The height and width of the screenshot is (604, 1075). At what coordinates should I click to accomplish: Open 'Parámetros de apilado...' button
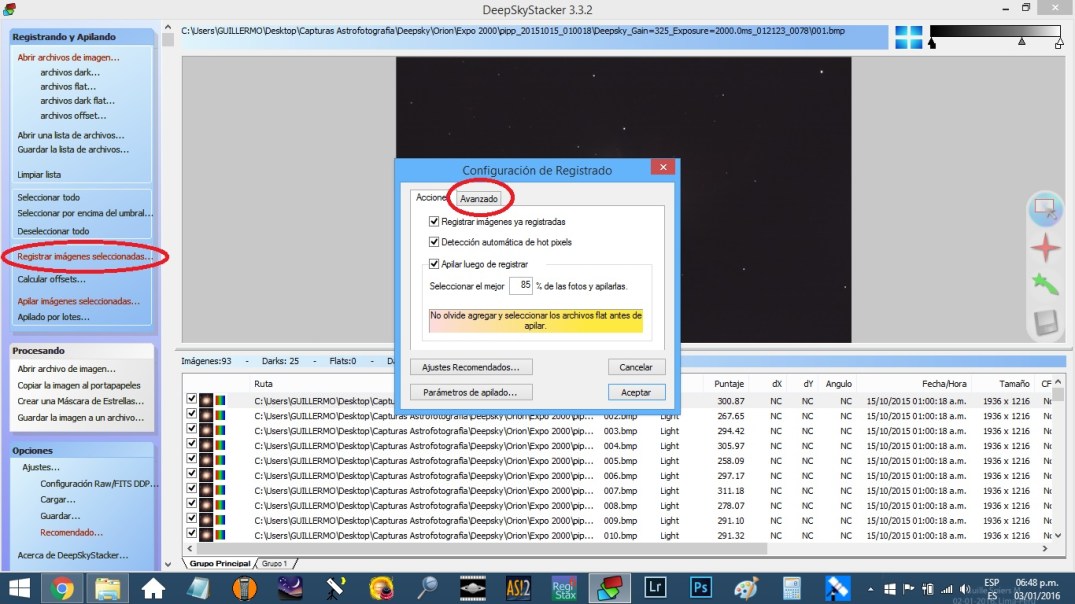click(x=472, y=392)
